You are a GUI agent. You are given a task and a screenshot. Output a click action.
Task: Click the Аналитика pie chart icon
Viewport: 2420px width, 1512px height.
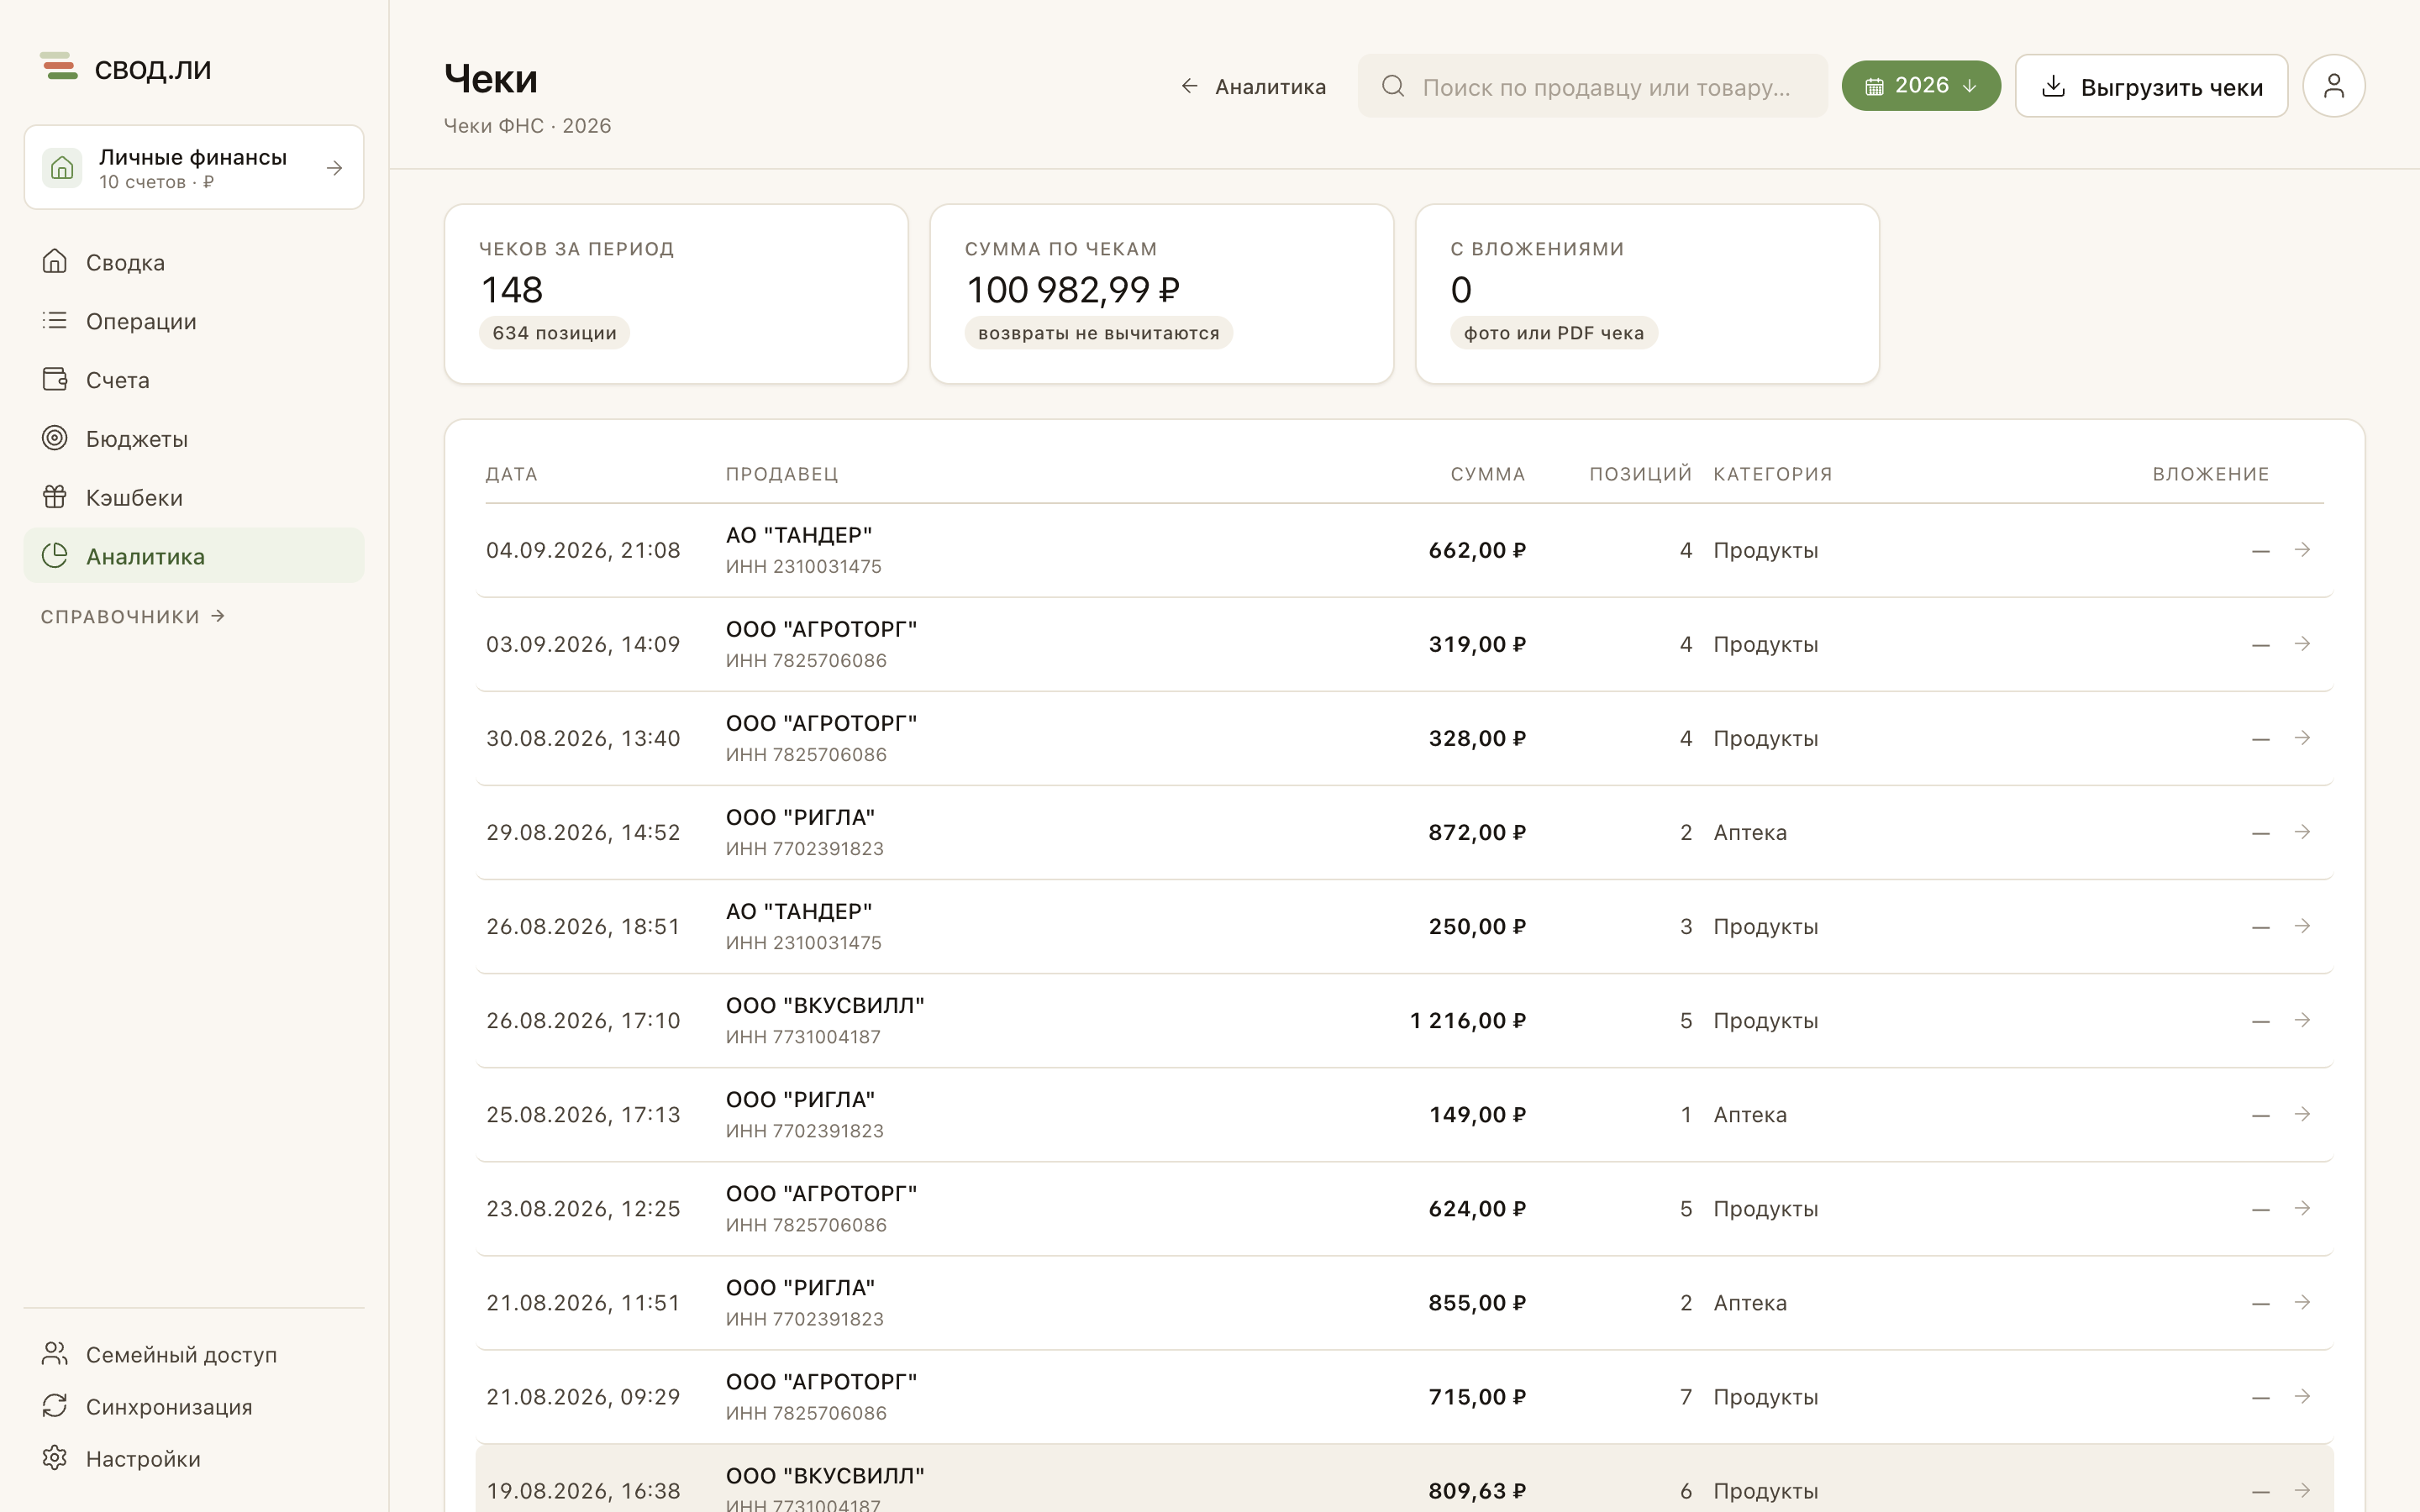[55, 555]
